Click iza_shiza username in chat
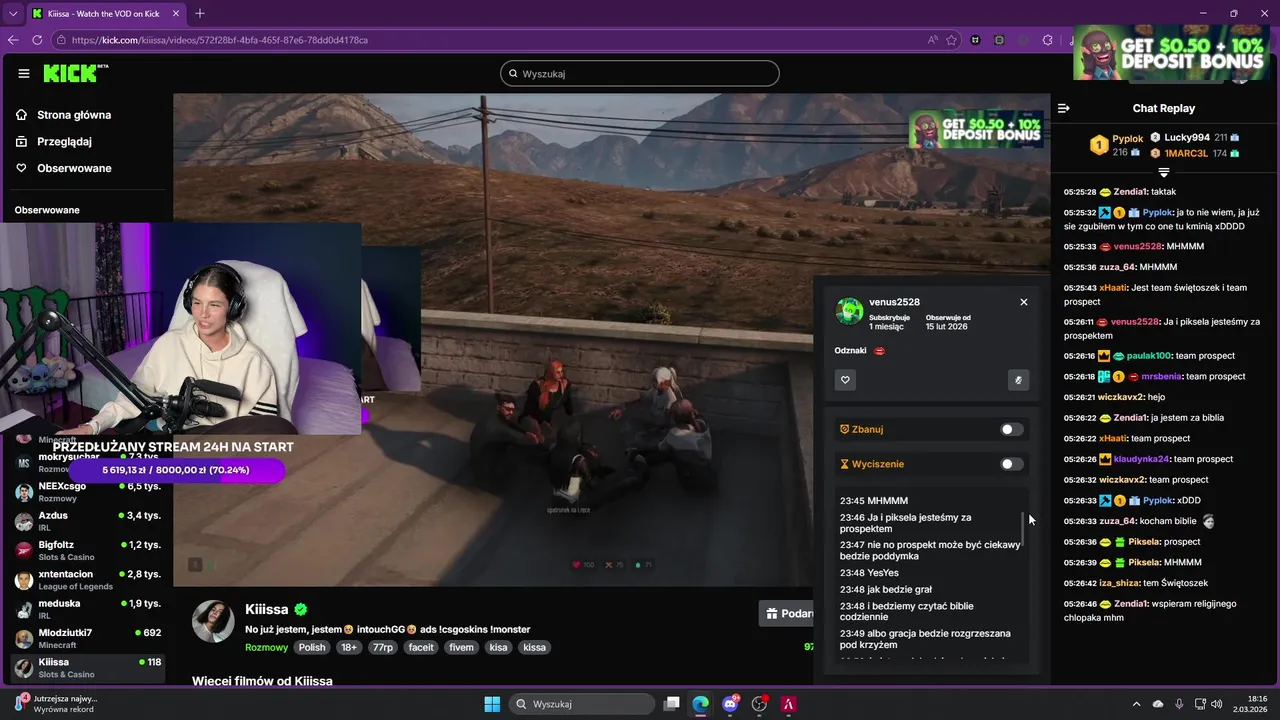The height and width of the screenshot is (720, 1280). tap(1119, 583)
